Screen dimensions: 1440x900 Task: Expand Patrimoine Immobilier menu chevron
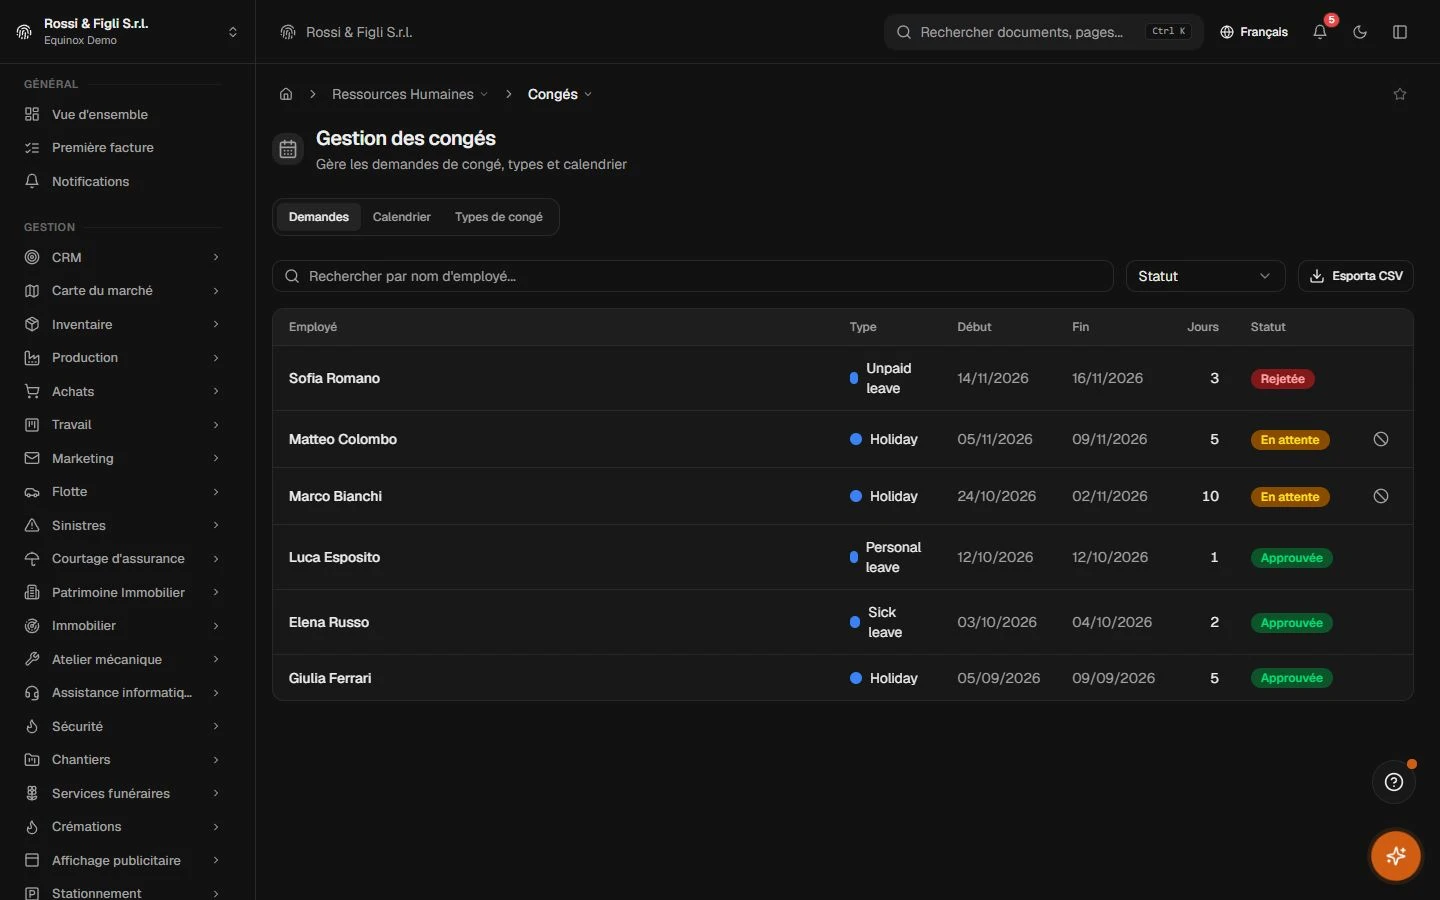(x=216, y=592)
